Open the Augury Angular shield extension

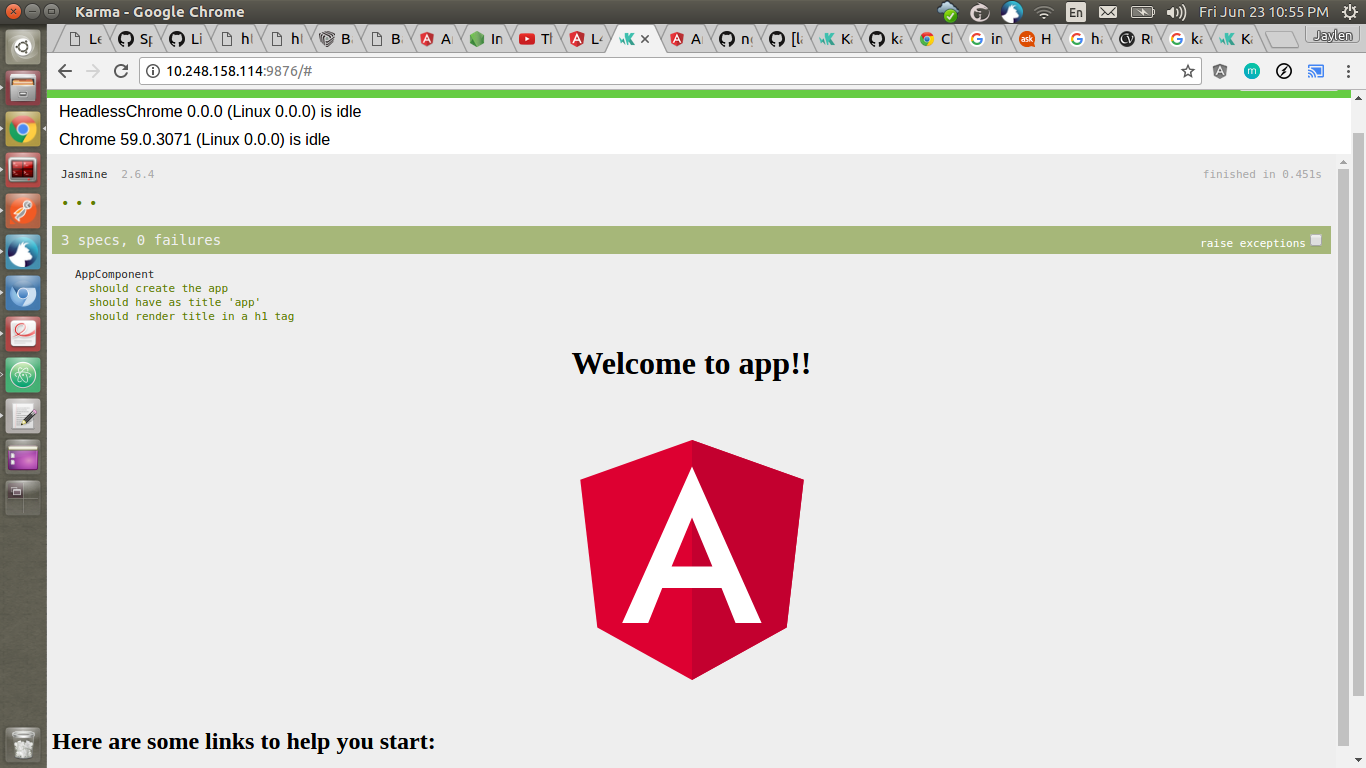pyautogui.click(x=1220, y=71)
